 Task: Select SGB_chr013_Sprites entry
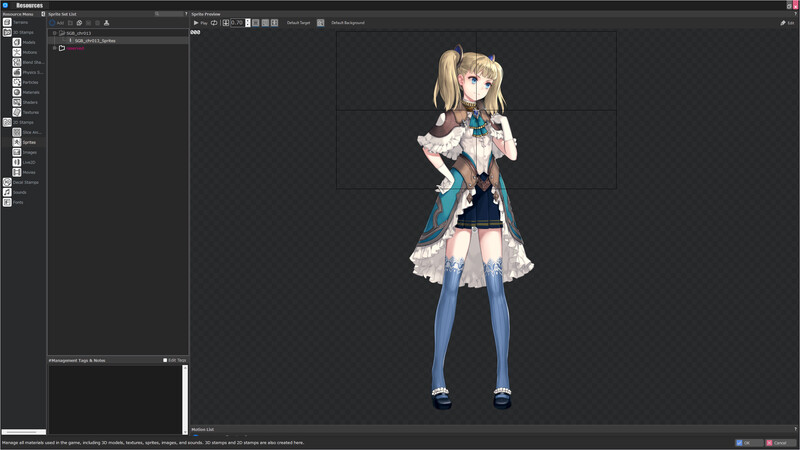point(95,40)
